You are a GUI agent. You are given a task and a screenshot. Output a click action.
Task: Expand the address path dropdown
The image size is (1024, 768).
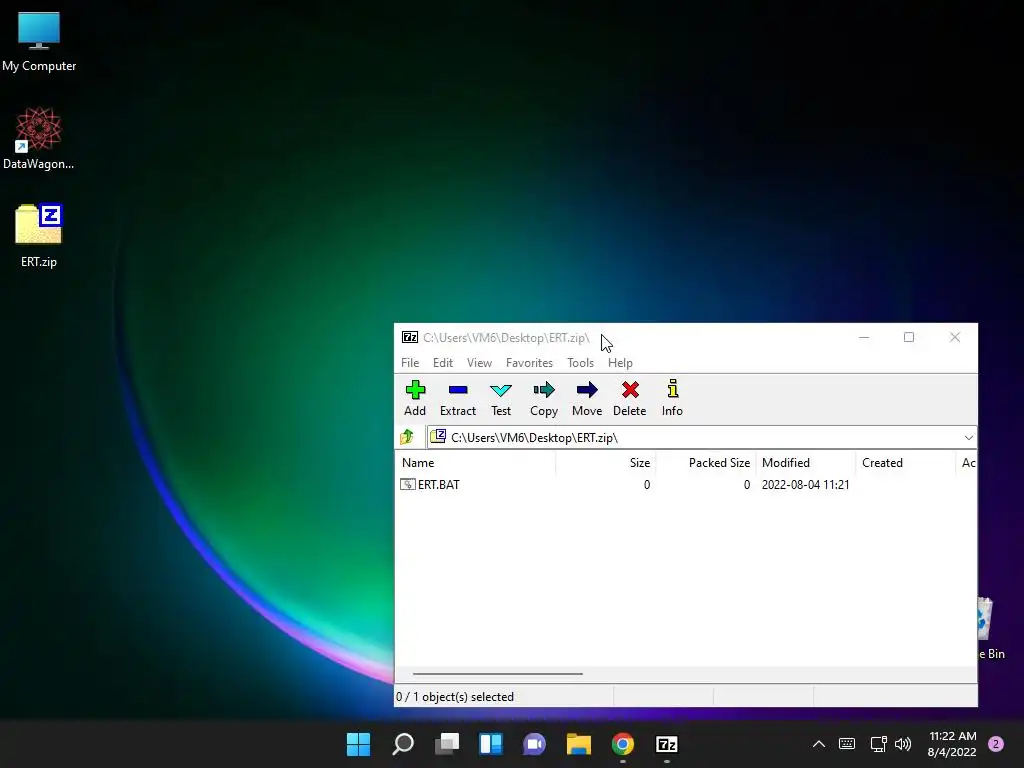968,438
